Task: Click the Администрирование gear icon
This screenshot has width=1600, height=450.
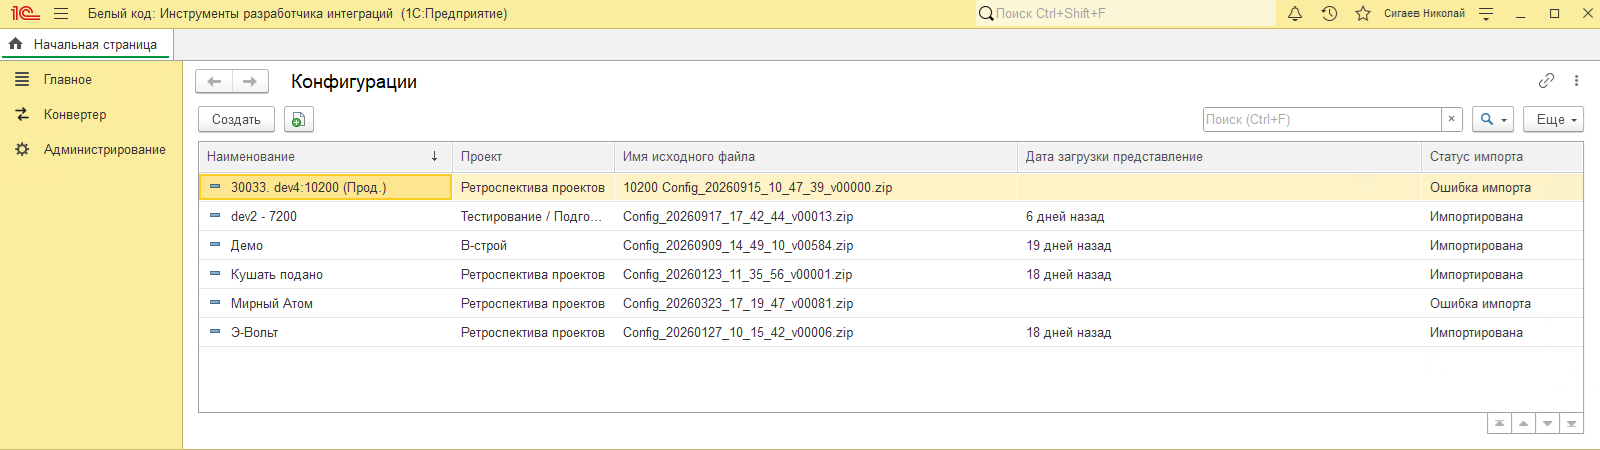Action: [22, 149]
